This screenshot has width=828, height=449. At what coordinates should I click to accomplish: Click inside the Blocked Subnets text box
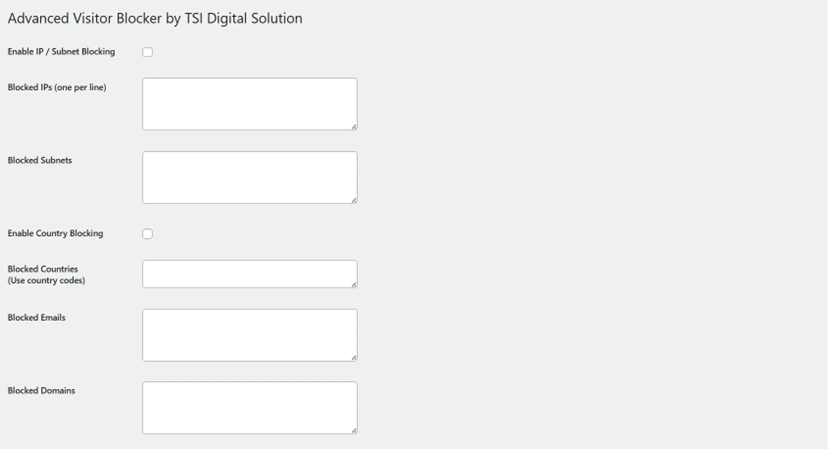[x=249, y=177]
